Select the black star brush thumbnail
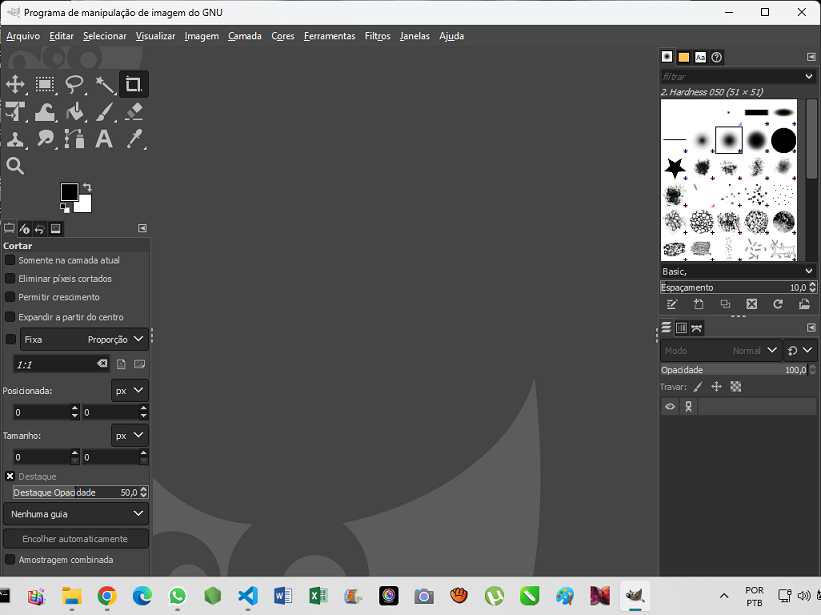 click(x=674, y=168)
